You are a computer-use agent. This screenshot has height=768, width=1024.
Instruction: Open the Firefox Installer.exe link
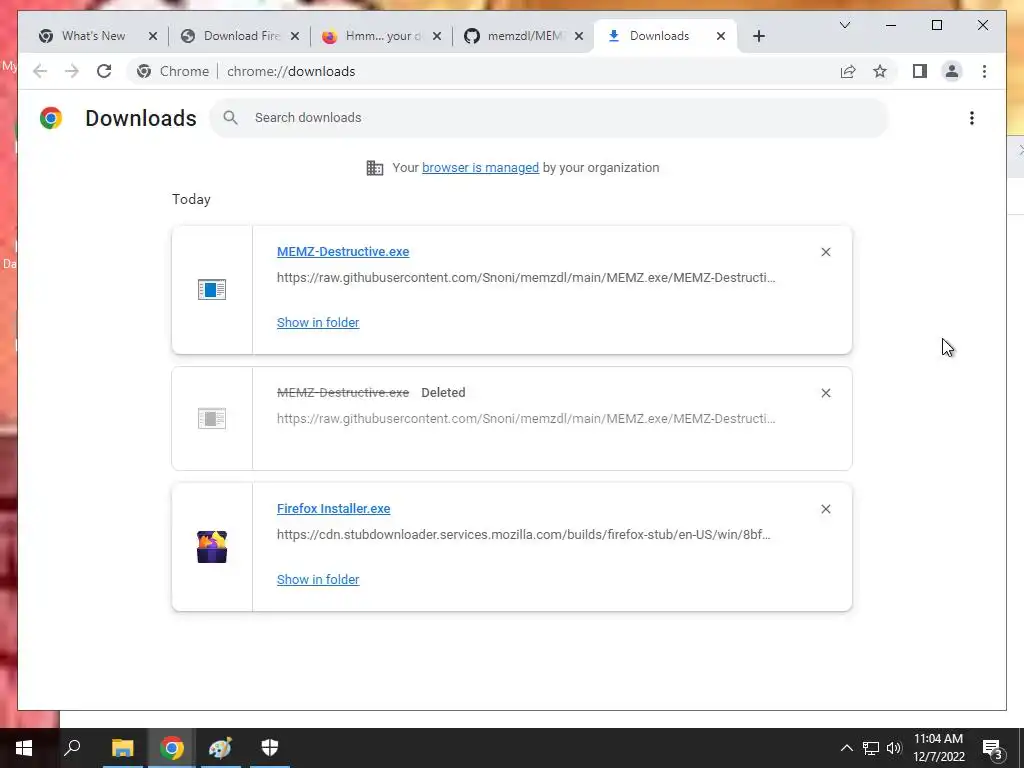(x=333, y=509)
